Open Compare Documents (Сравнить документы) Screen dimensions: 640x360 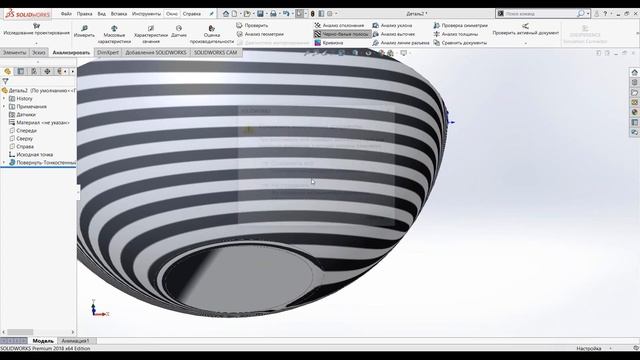pos(460,42)
